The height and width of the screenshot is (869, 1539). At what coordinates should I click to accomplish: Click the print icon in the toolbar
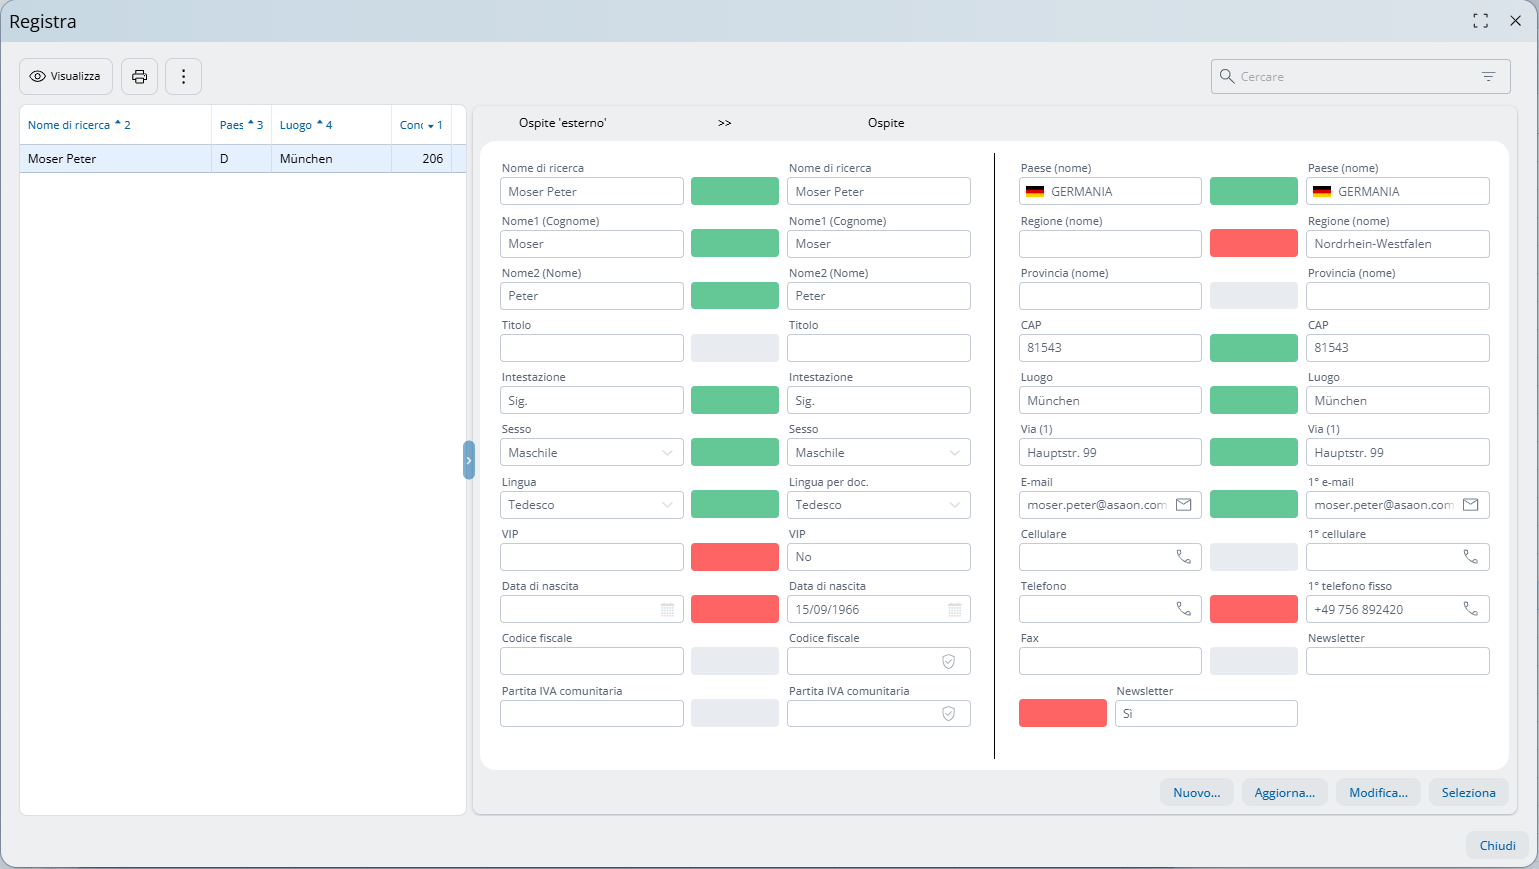point(139,77)
